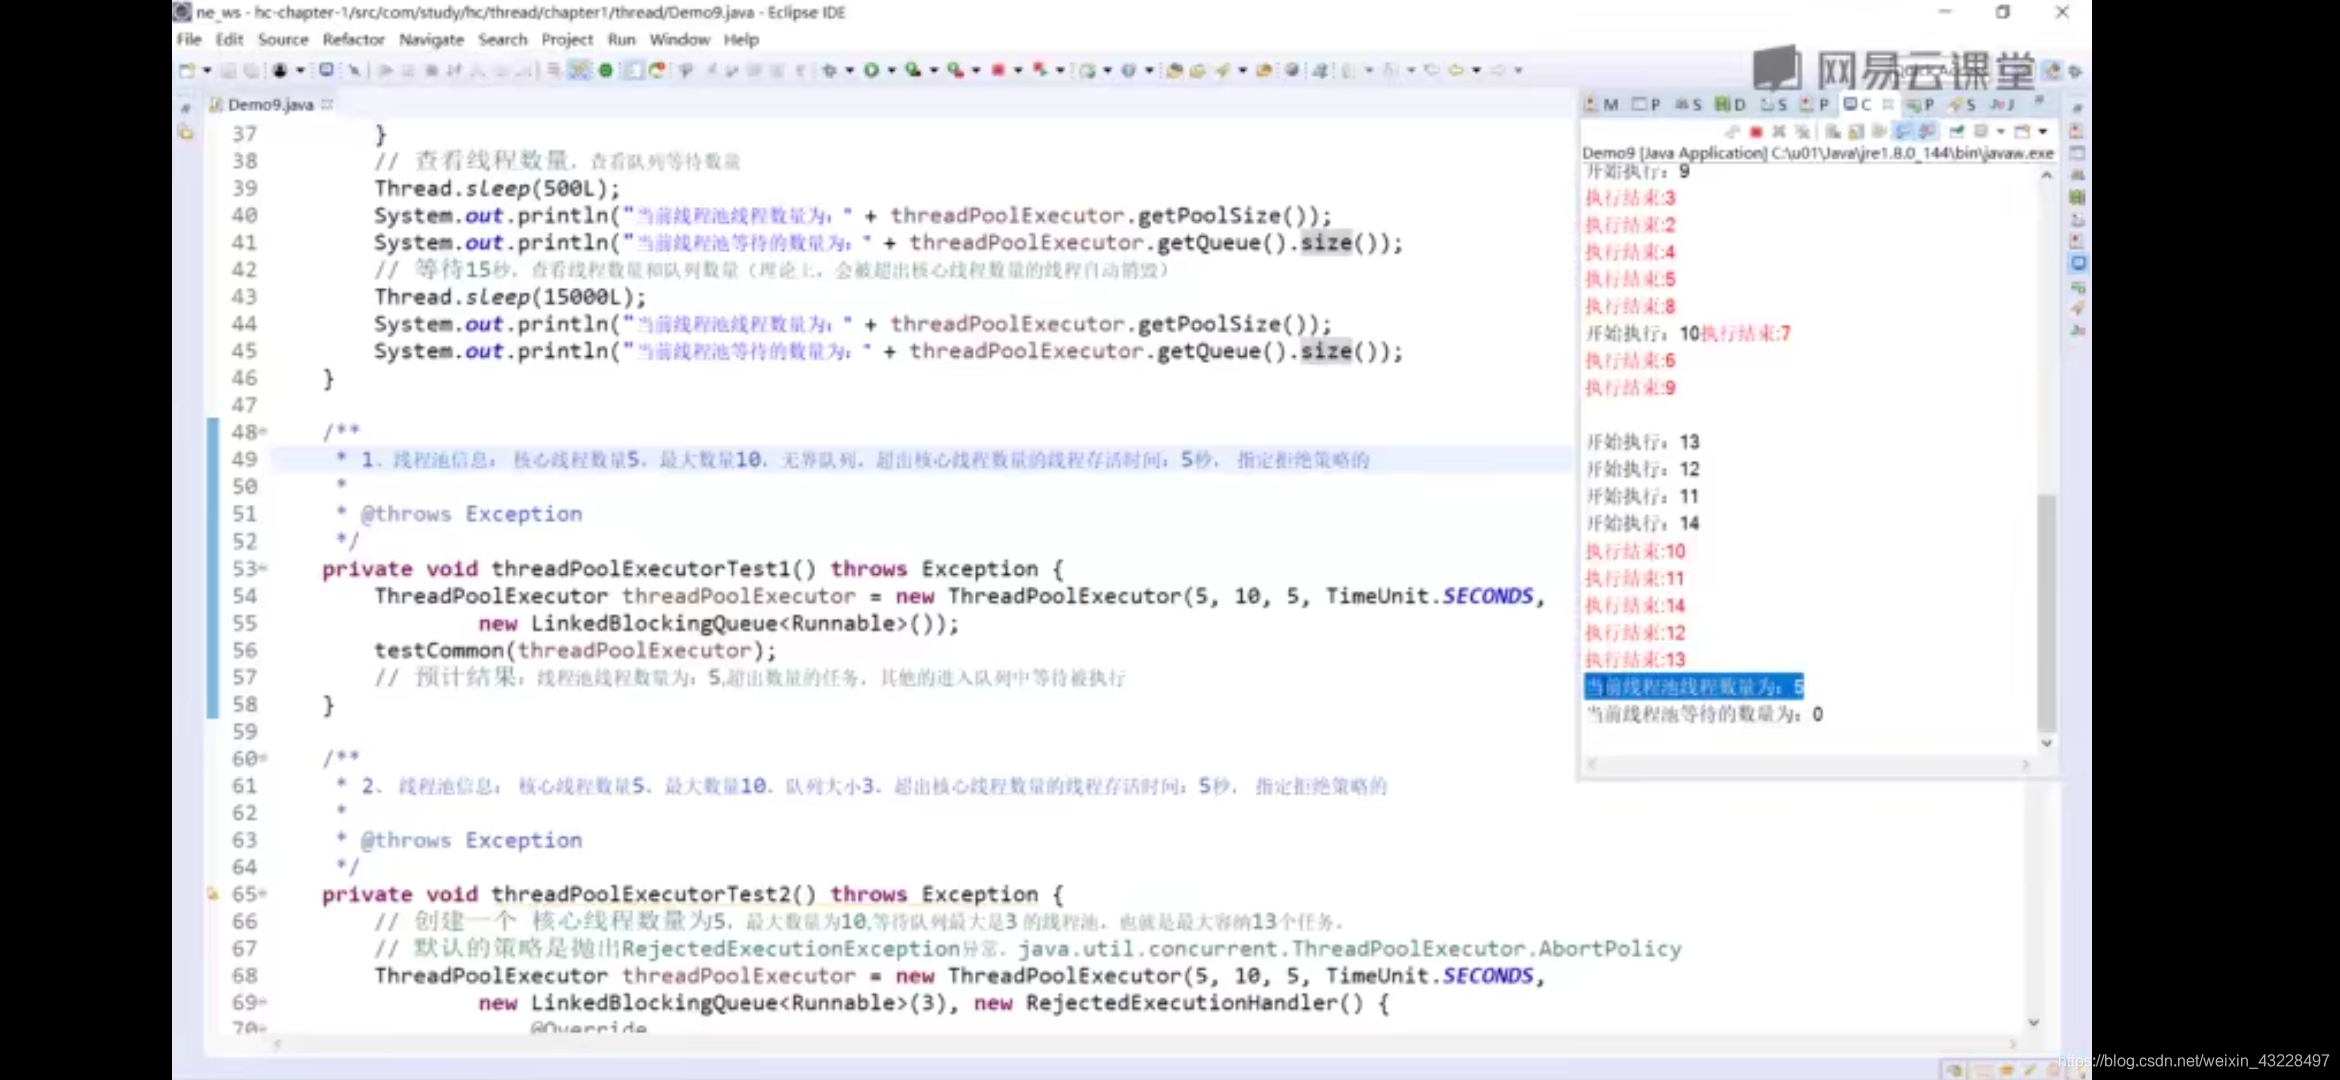Click the Open Type toolbar icon
This screenshot has width=2340, height=1080.
pos(1174,70)
